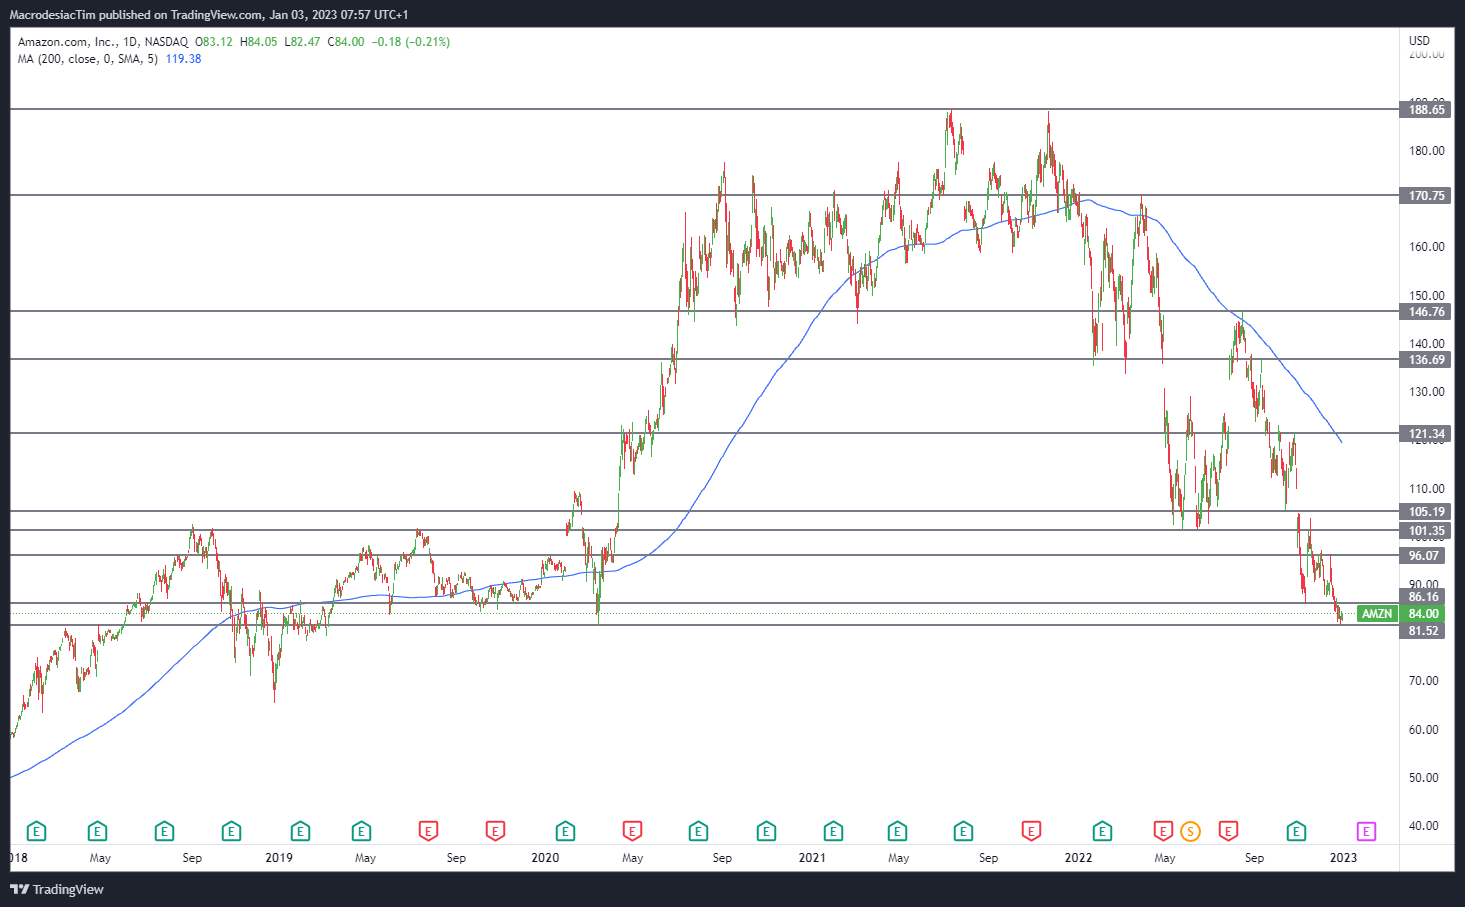This screenshot has height=907, width=1465.
Task: Click the L82.47 low value in legend
Action: tap(302, 42)
